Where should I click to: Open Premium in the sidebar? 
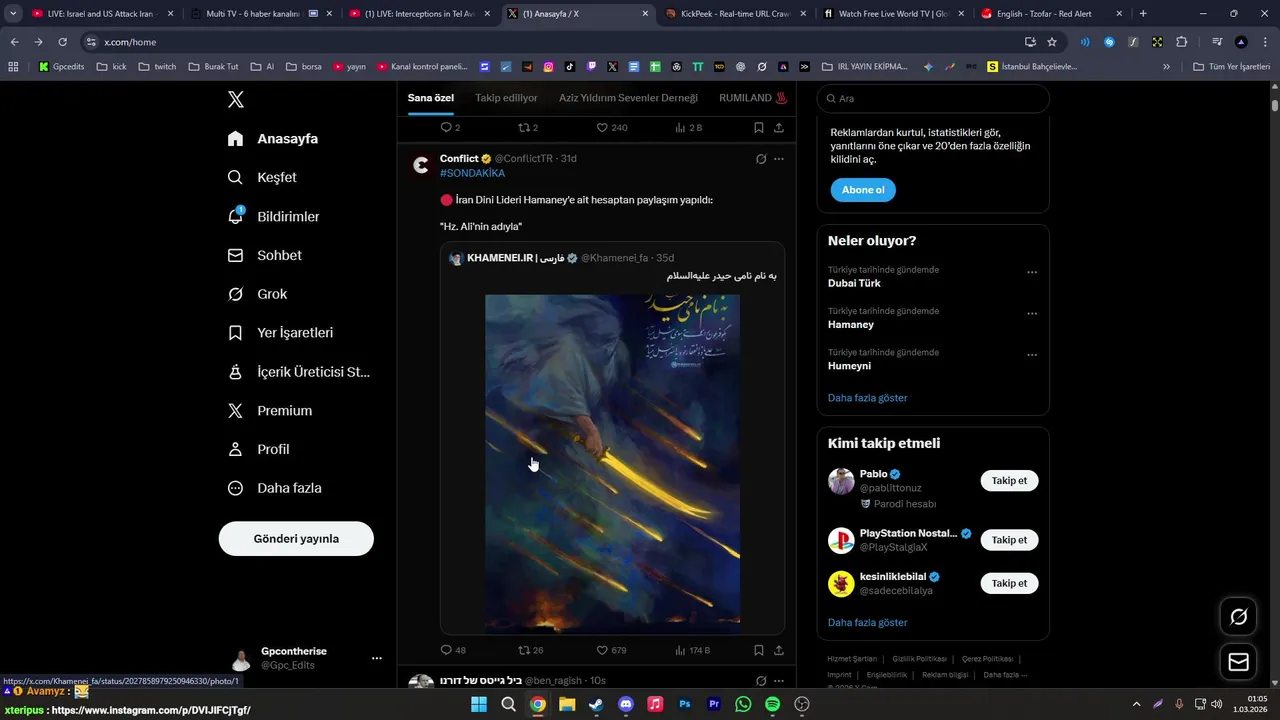click(x=270, y=411)
